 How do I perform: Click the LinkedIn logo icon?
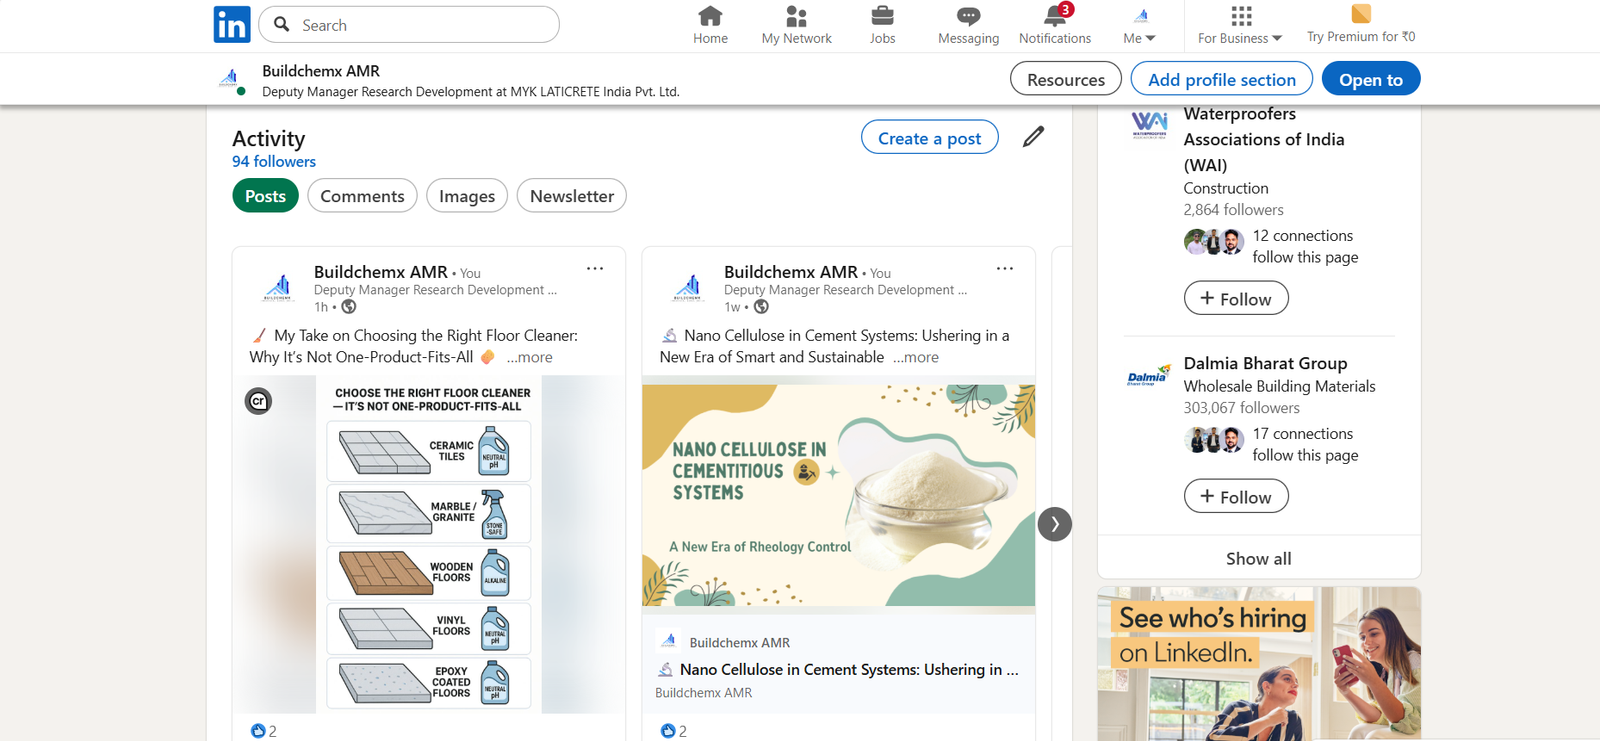click(232, 24)
